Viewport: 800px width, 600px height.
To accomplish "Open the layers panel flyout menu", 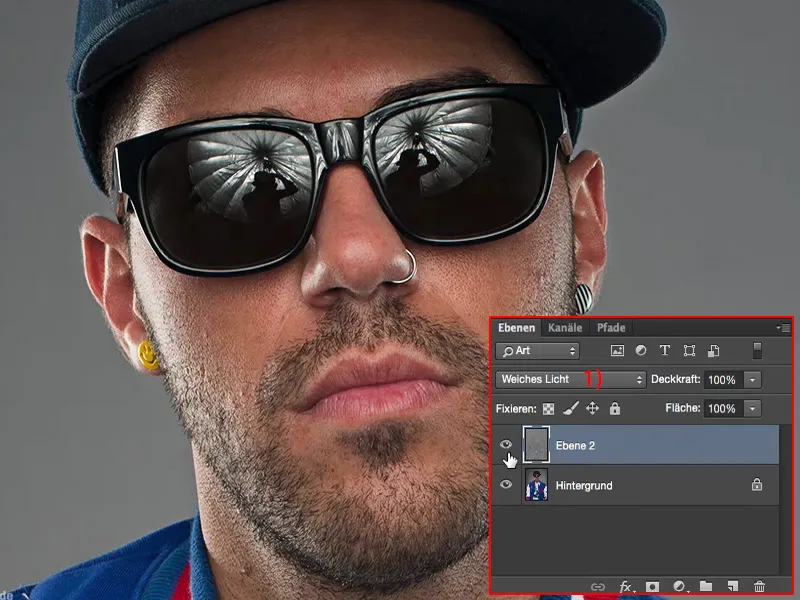I will (x=784, y=328).
